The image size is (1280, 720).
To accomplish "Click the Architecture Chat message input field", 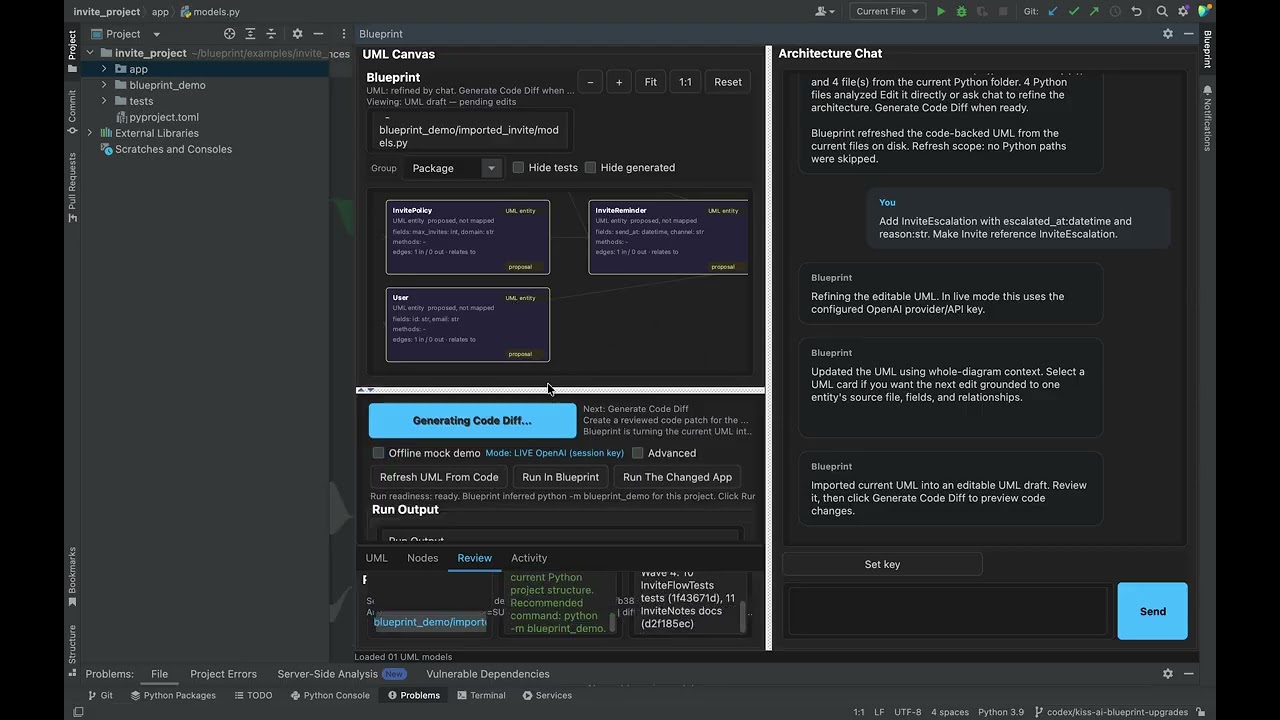I will (x=948, y=611).
